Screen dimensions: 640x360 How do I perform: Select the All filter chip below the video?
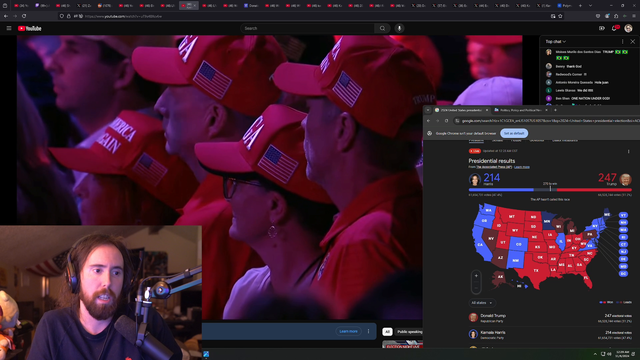pyautogui.click(x=387, y=331)
